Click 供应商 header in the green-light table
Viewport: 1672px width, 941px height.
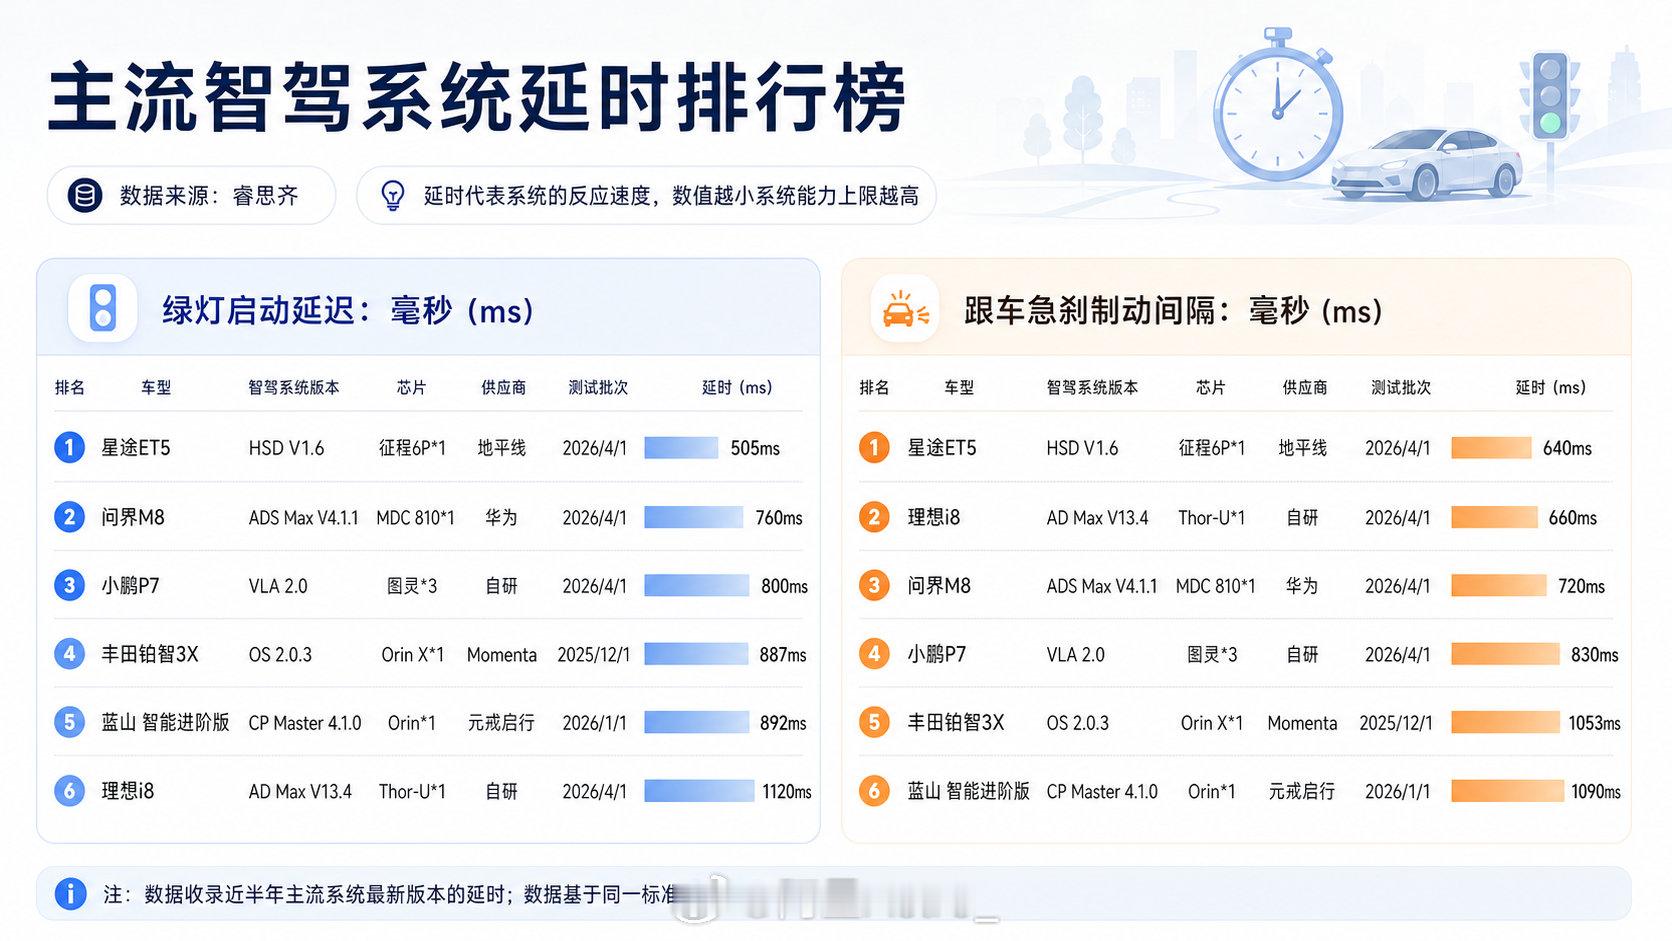[x=503, y=387]
